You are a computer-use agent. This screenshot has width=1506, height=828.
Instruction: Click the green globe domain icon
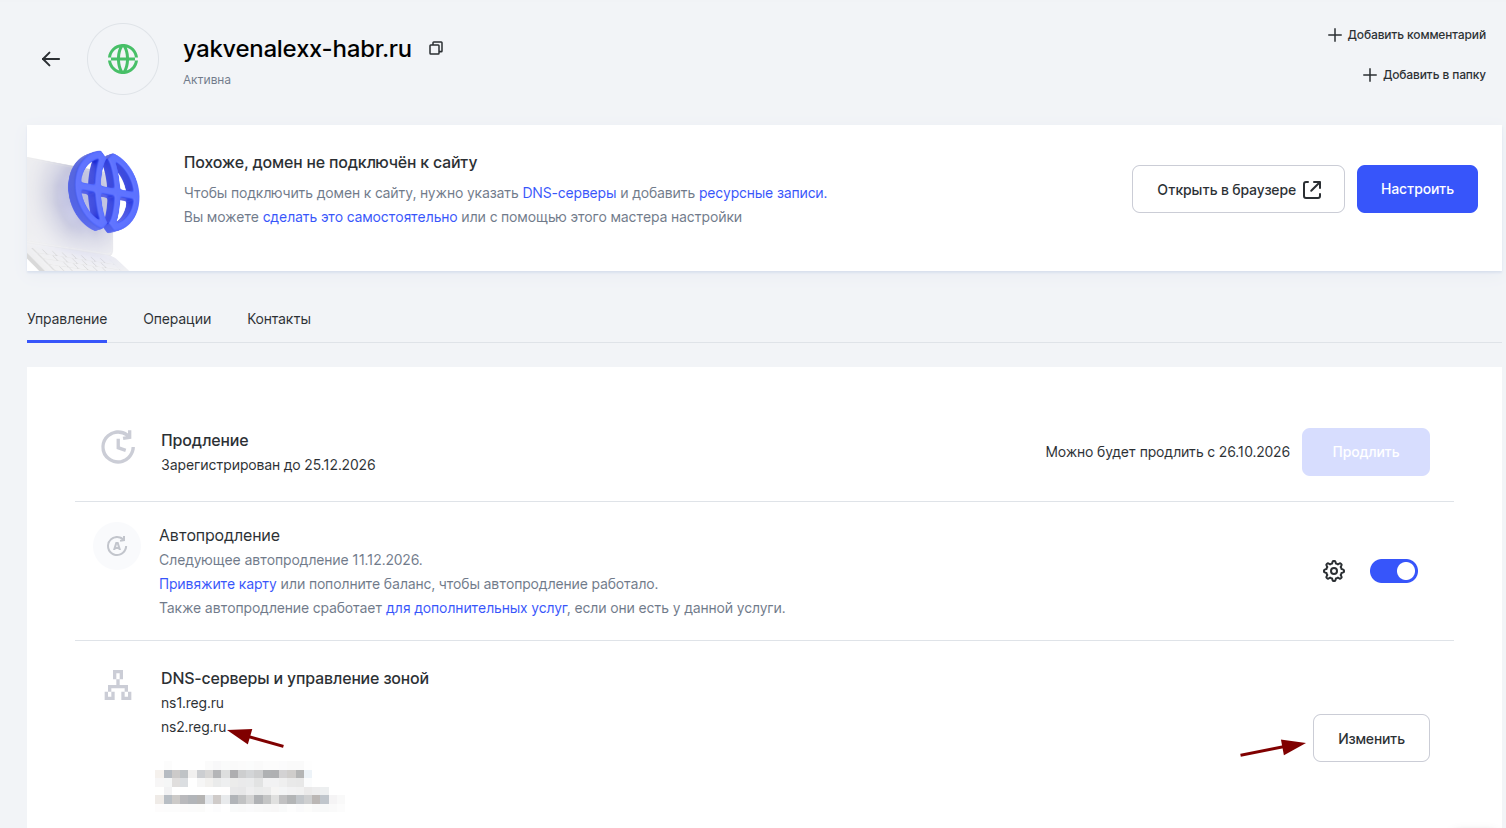(123, 59)
